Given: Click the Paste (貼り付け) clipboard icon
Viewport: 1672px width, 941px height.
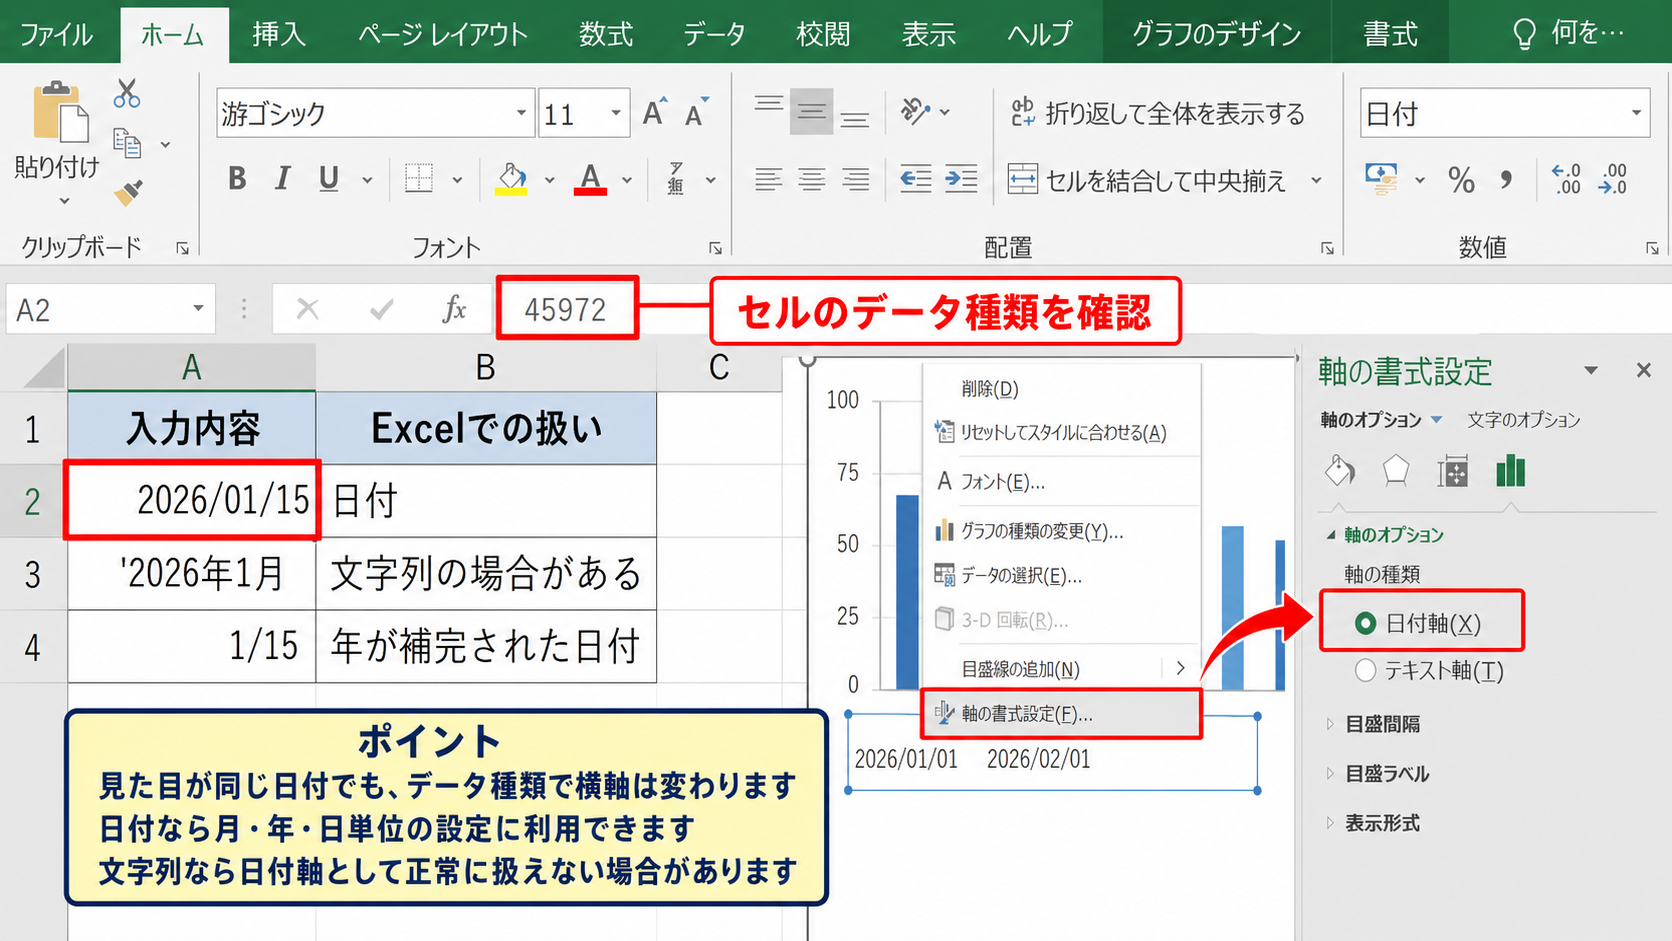Looking at the screenshot, I should point(60,112).
